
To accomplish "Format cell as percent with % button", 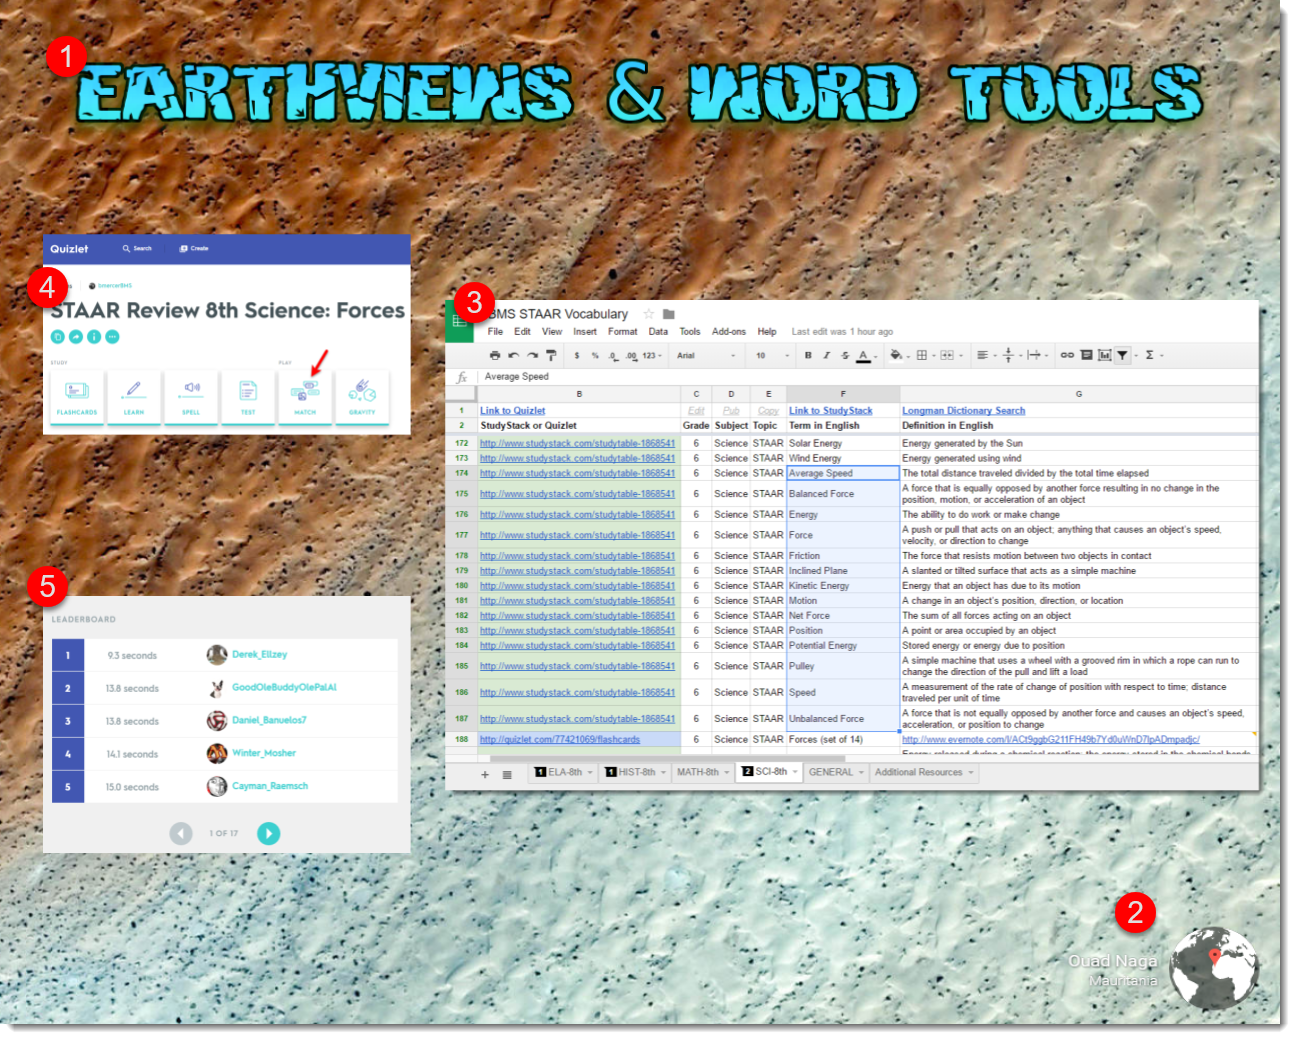I will 595,355.
